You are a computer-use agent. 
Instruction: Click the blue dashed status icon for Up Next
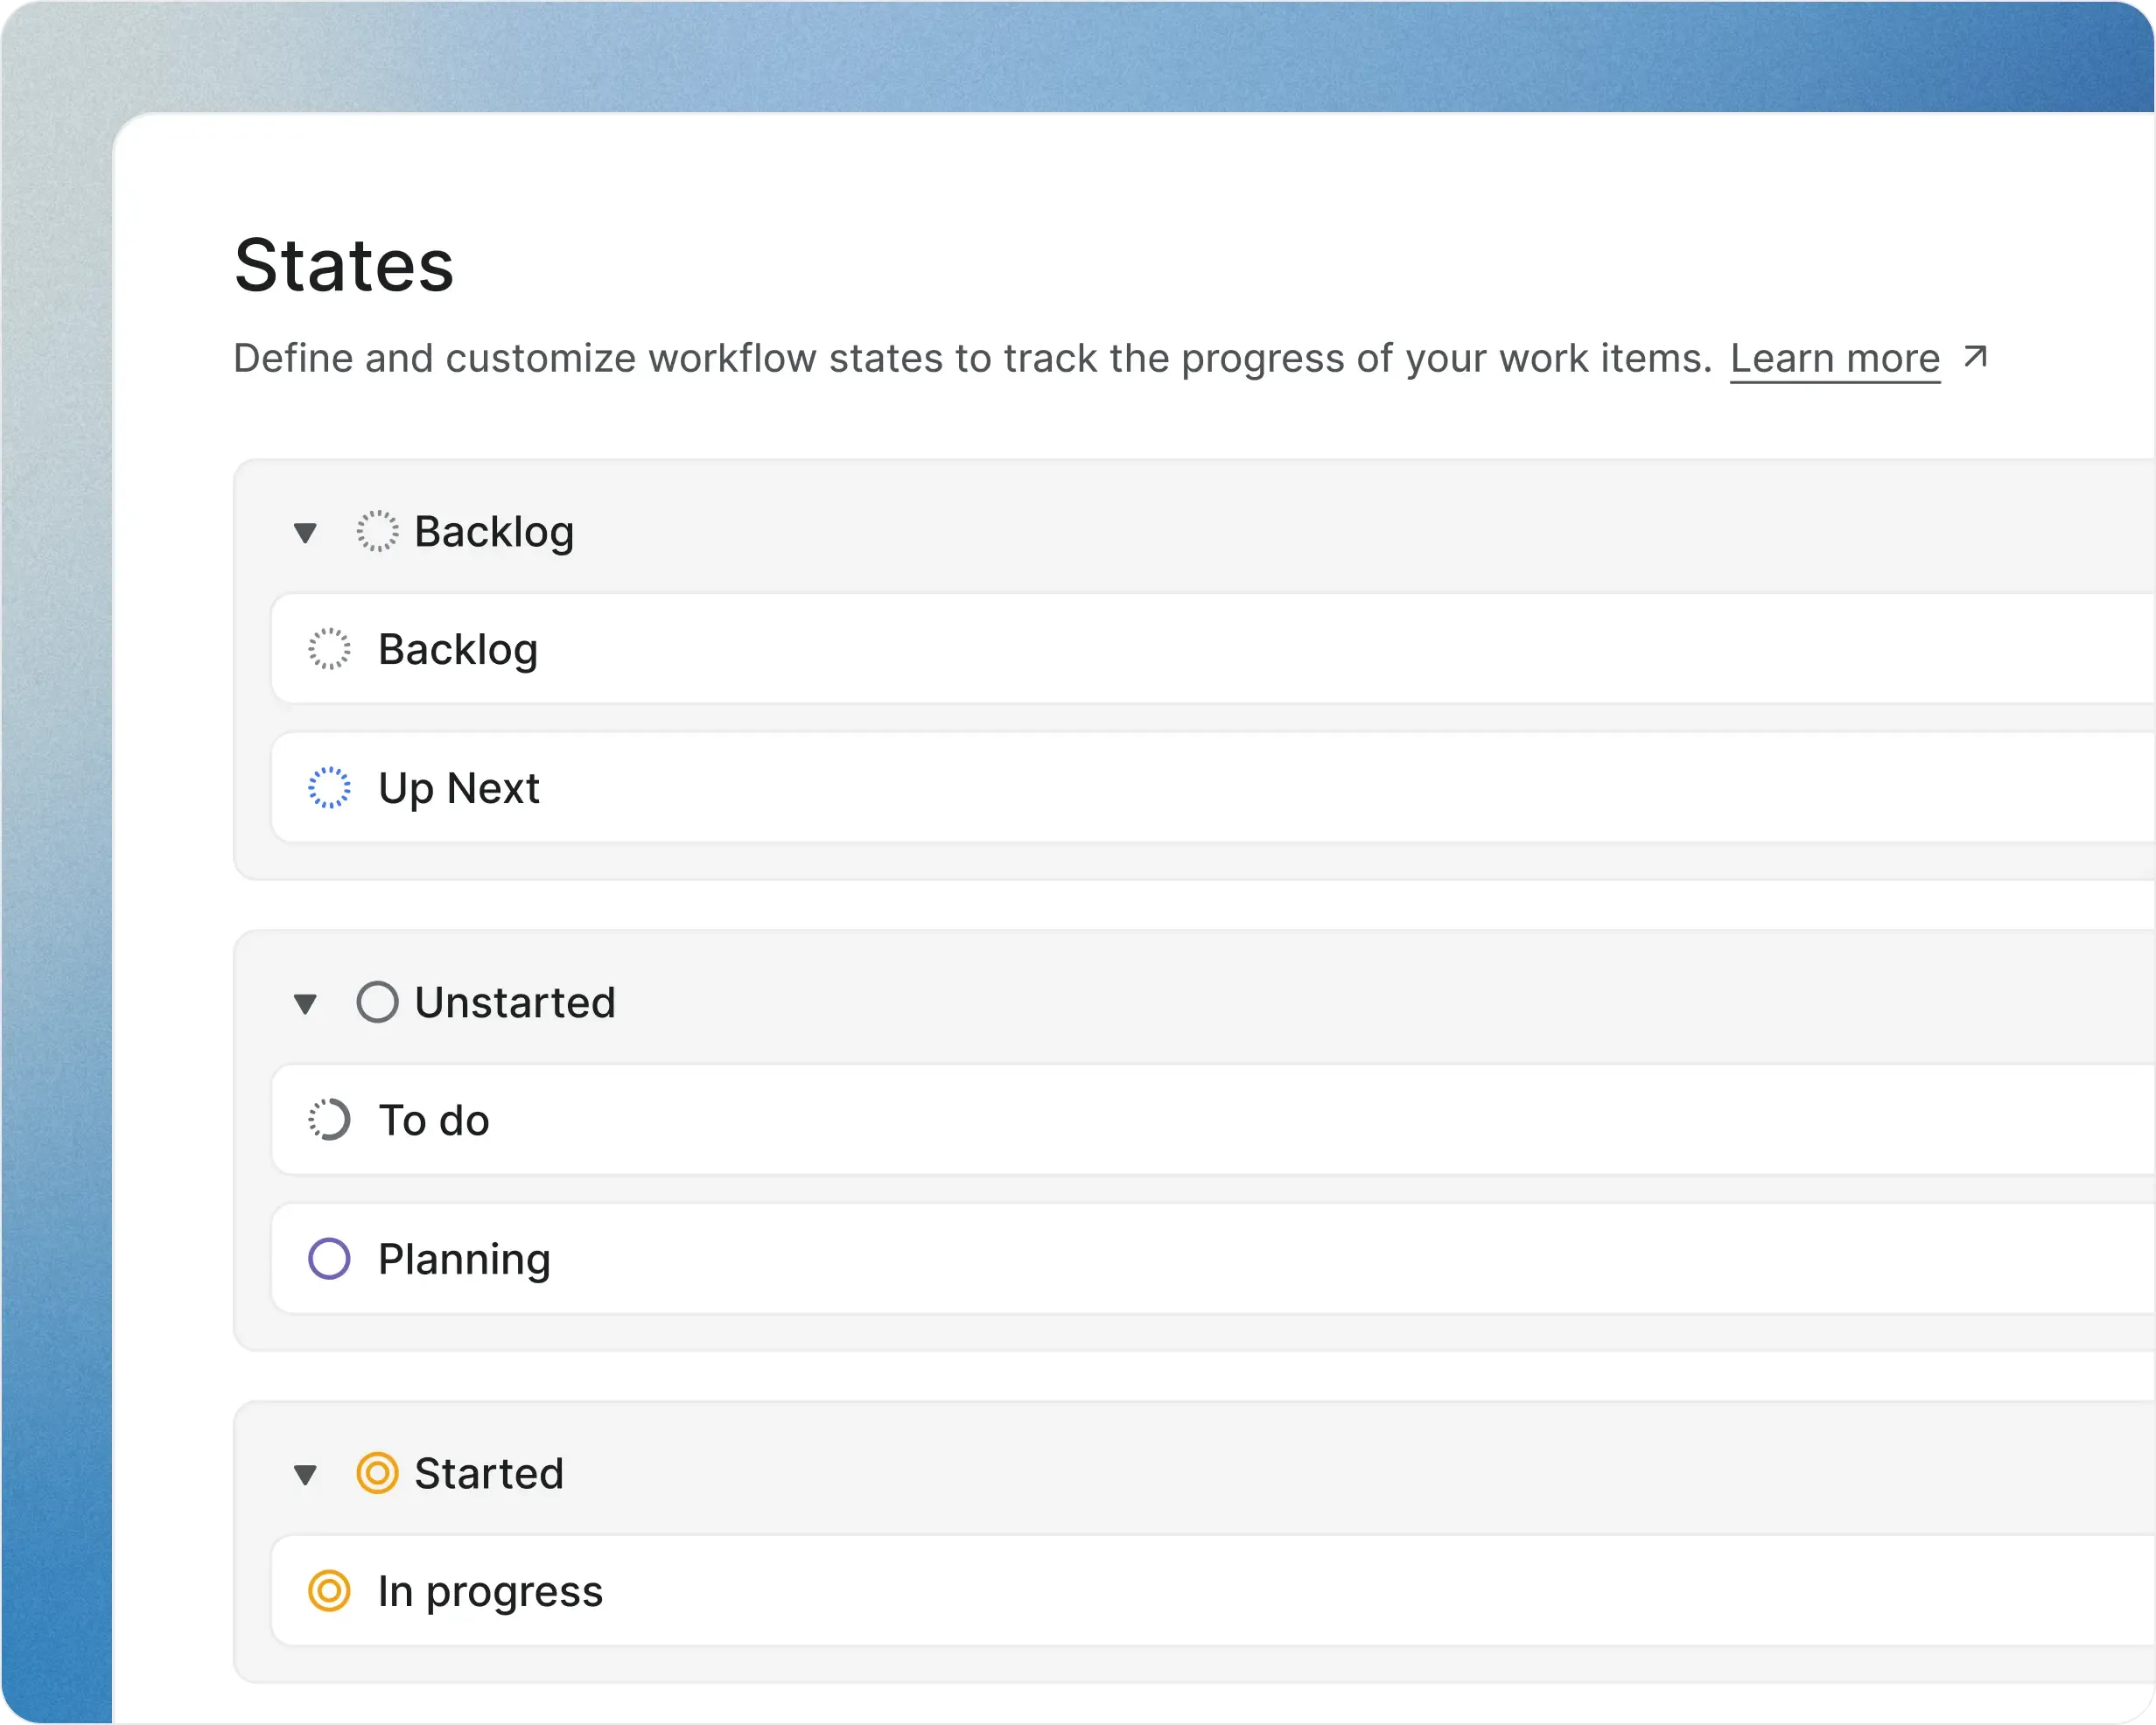click(330, 788)
